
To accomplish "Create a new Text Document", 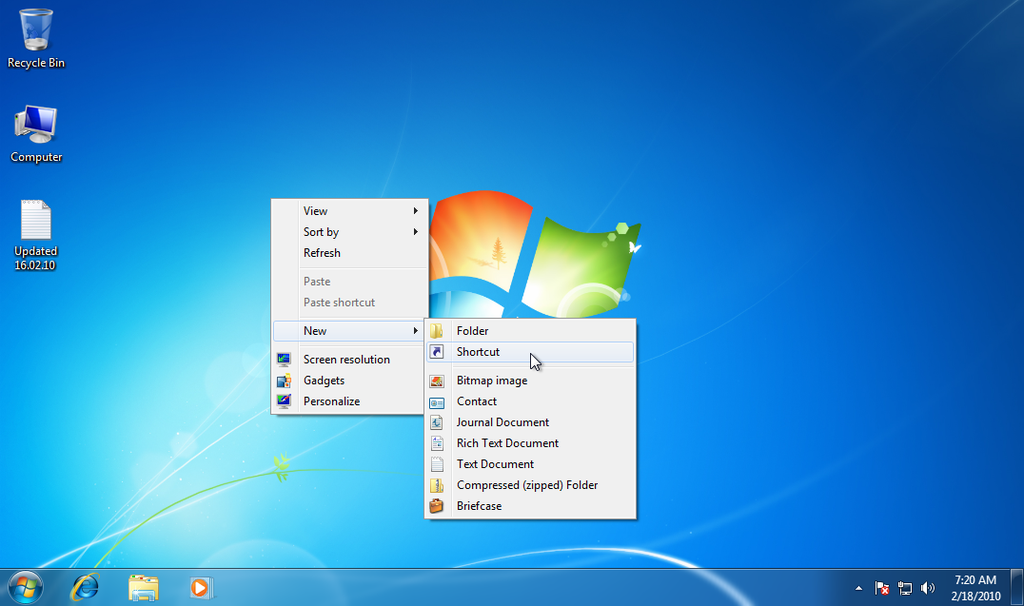I will (x=495, y=464).
